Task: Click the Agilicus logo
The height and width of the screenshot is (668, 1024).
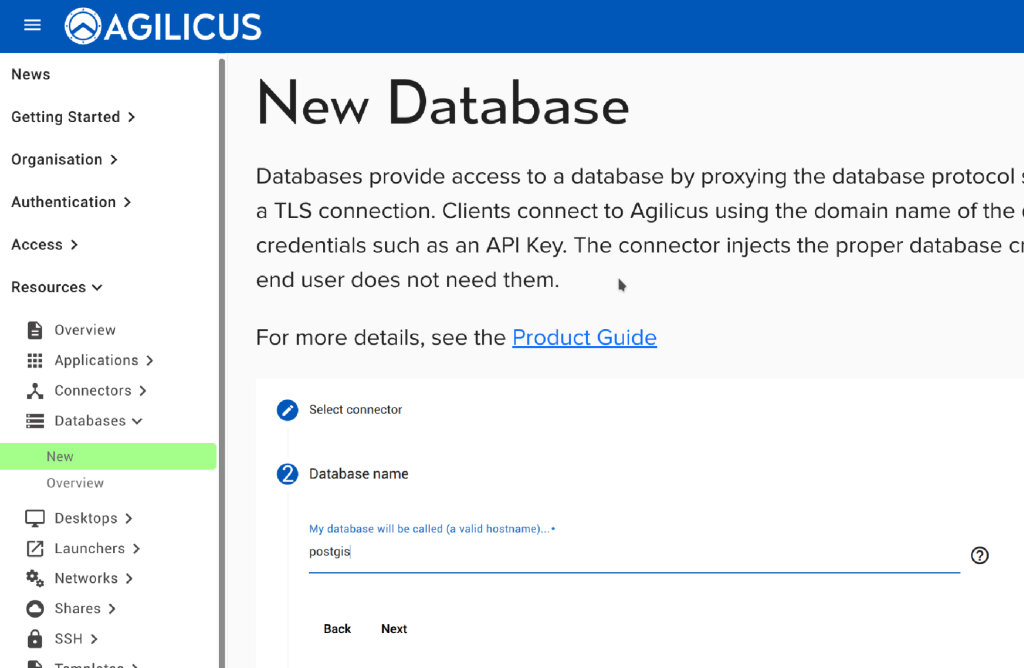Action: point(163,26)
